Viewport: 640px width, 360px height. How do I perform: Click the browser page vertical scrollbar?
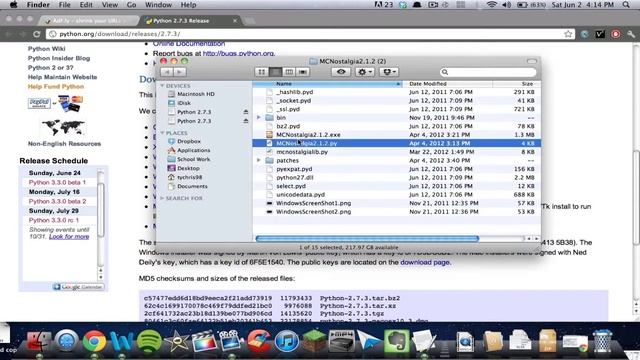coord(636,198)
